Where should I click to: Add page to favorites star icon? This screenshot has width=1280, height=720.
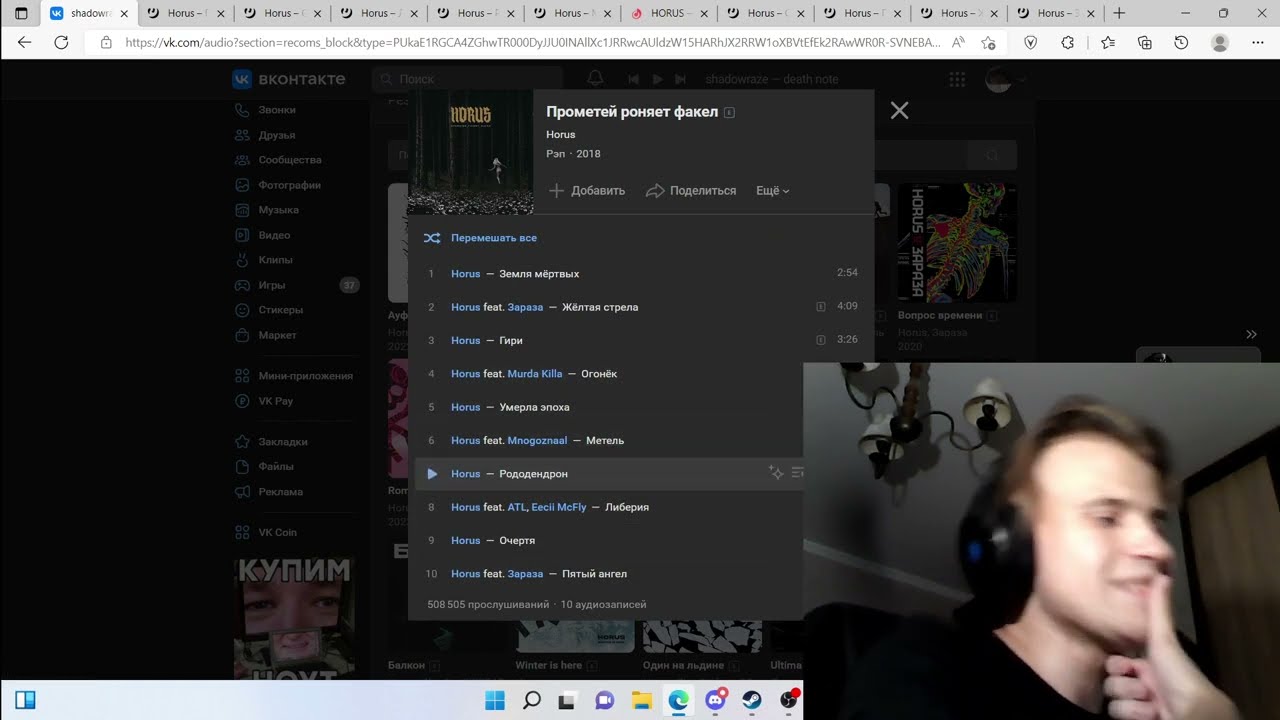coord(988,43)
